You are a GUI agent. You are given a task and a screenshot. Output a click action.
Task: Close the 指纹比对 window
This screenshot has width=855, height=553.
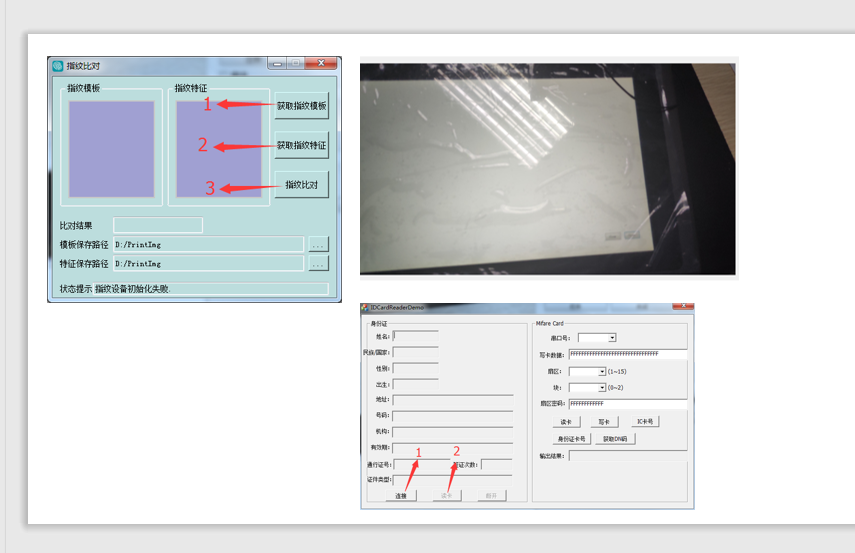point(321,63)
